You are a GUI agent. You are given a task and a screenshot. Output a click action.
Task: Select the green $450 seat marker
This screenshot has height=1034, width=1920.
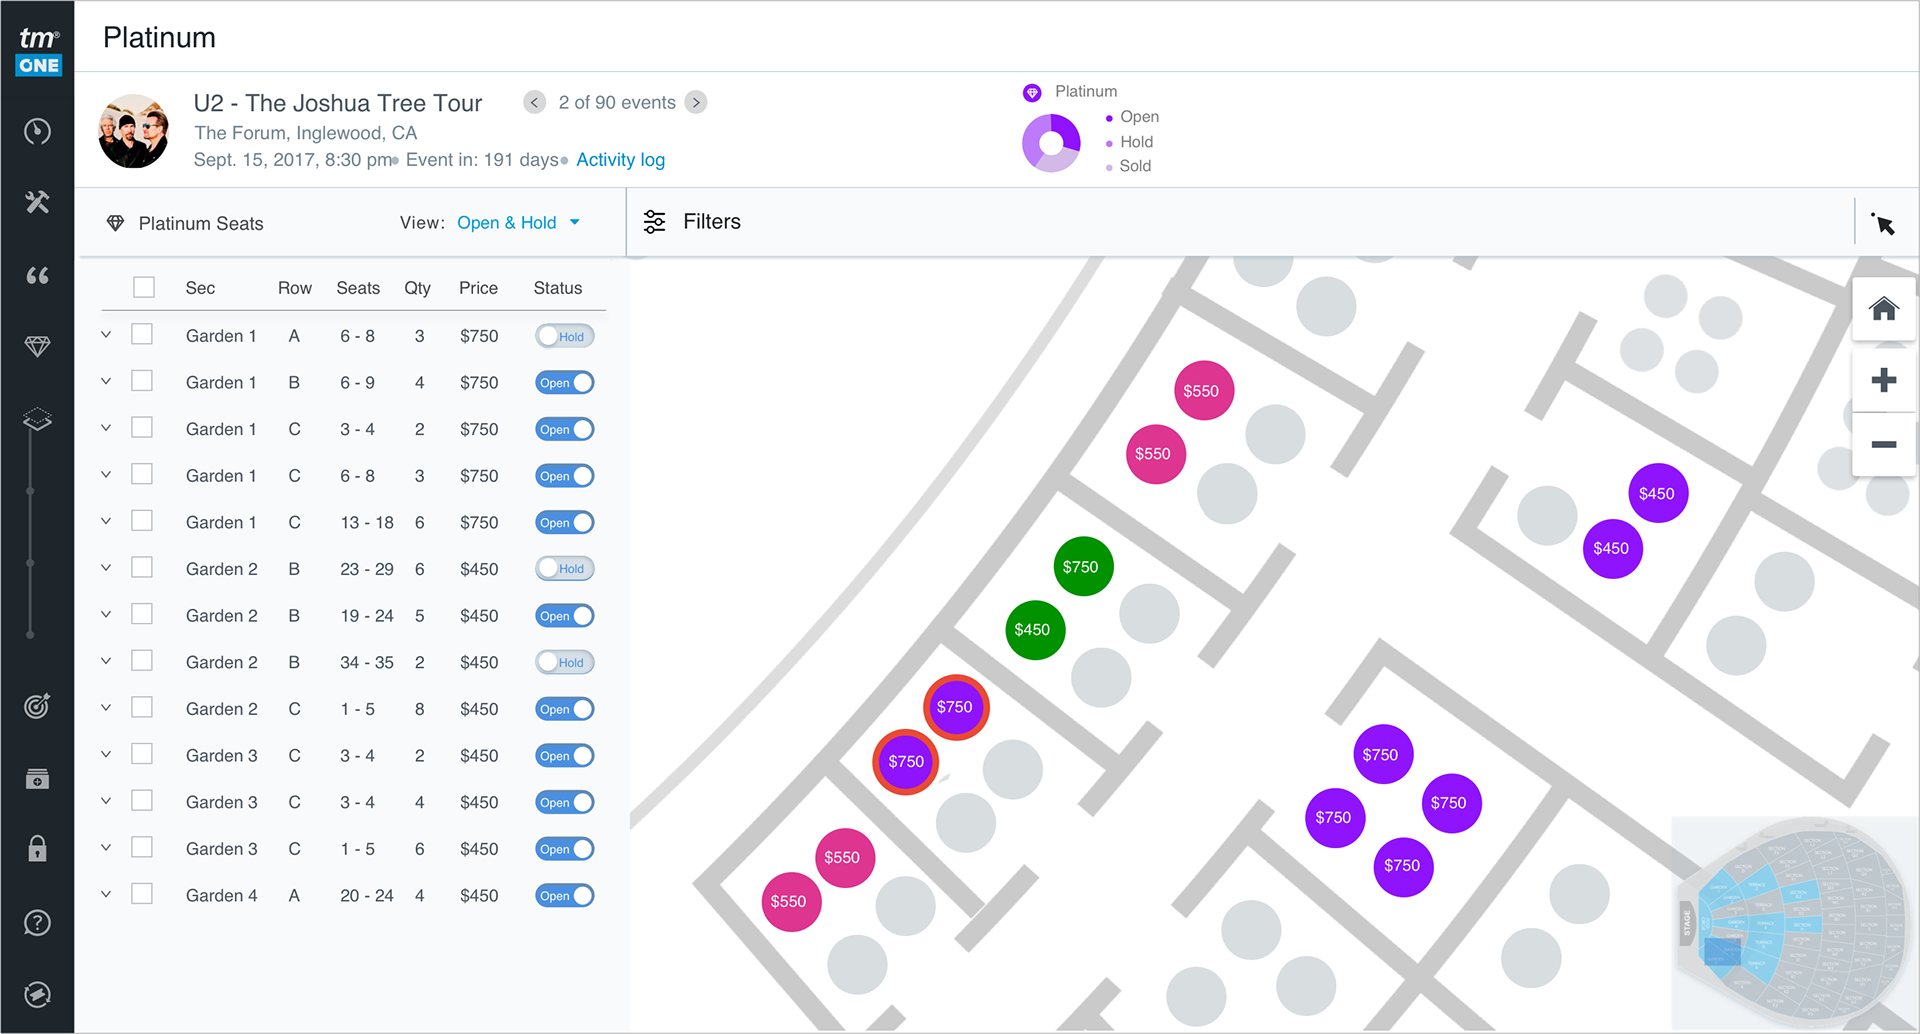pos(1033,629)
